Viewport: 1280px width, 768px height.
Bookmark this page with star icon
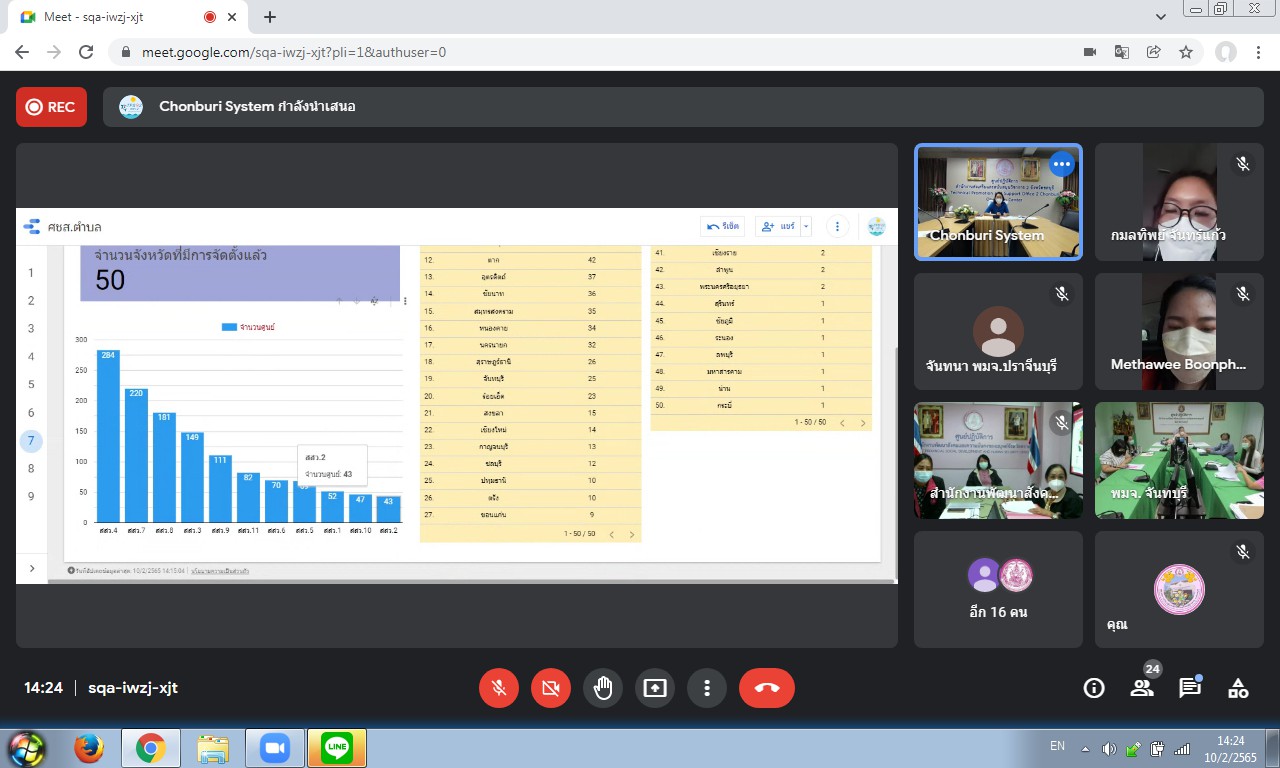(x=1186, y=52)
